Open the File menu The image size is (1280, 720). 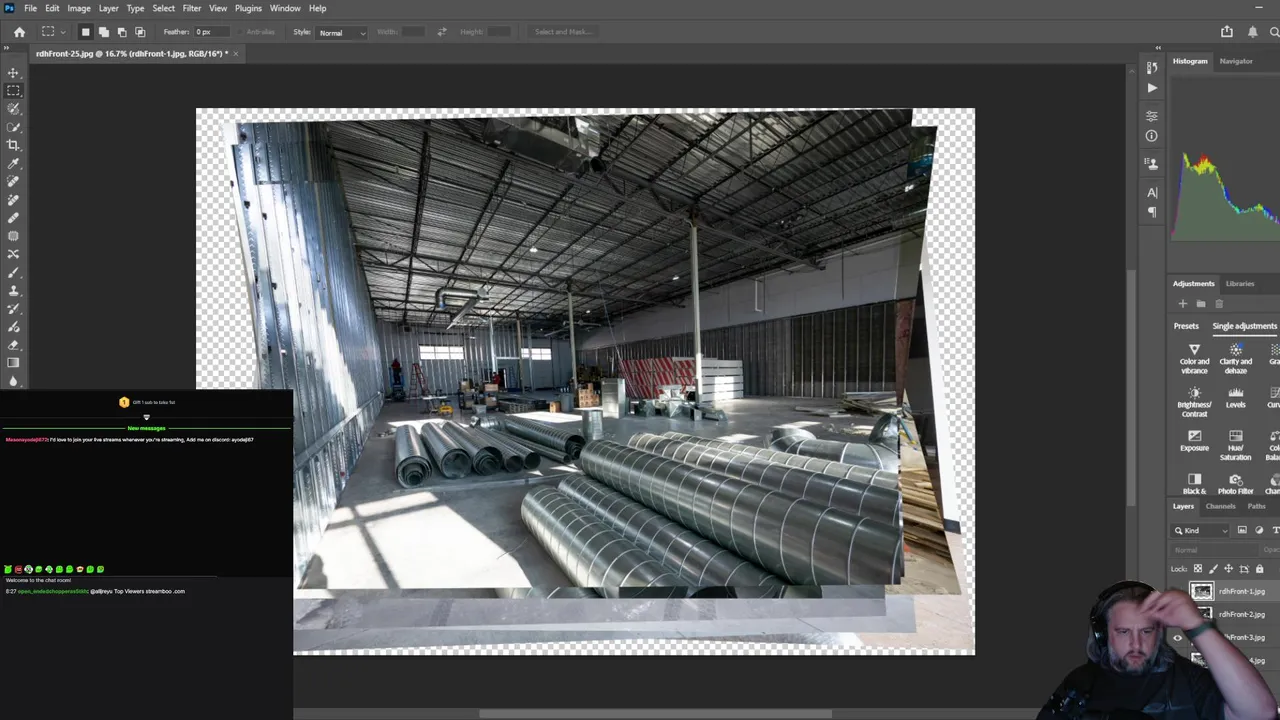30,8
